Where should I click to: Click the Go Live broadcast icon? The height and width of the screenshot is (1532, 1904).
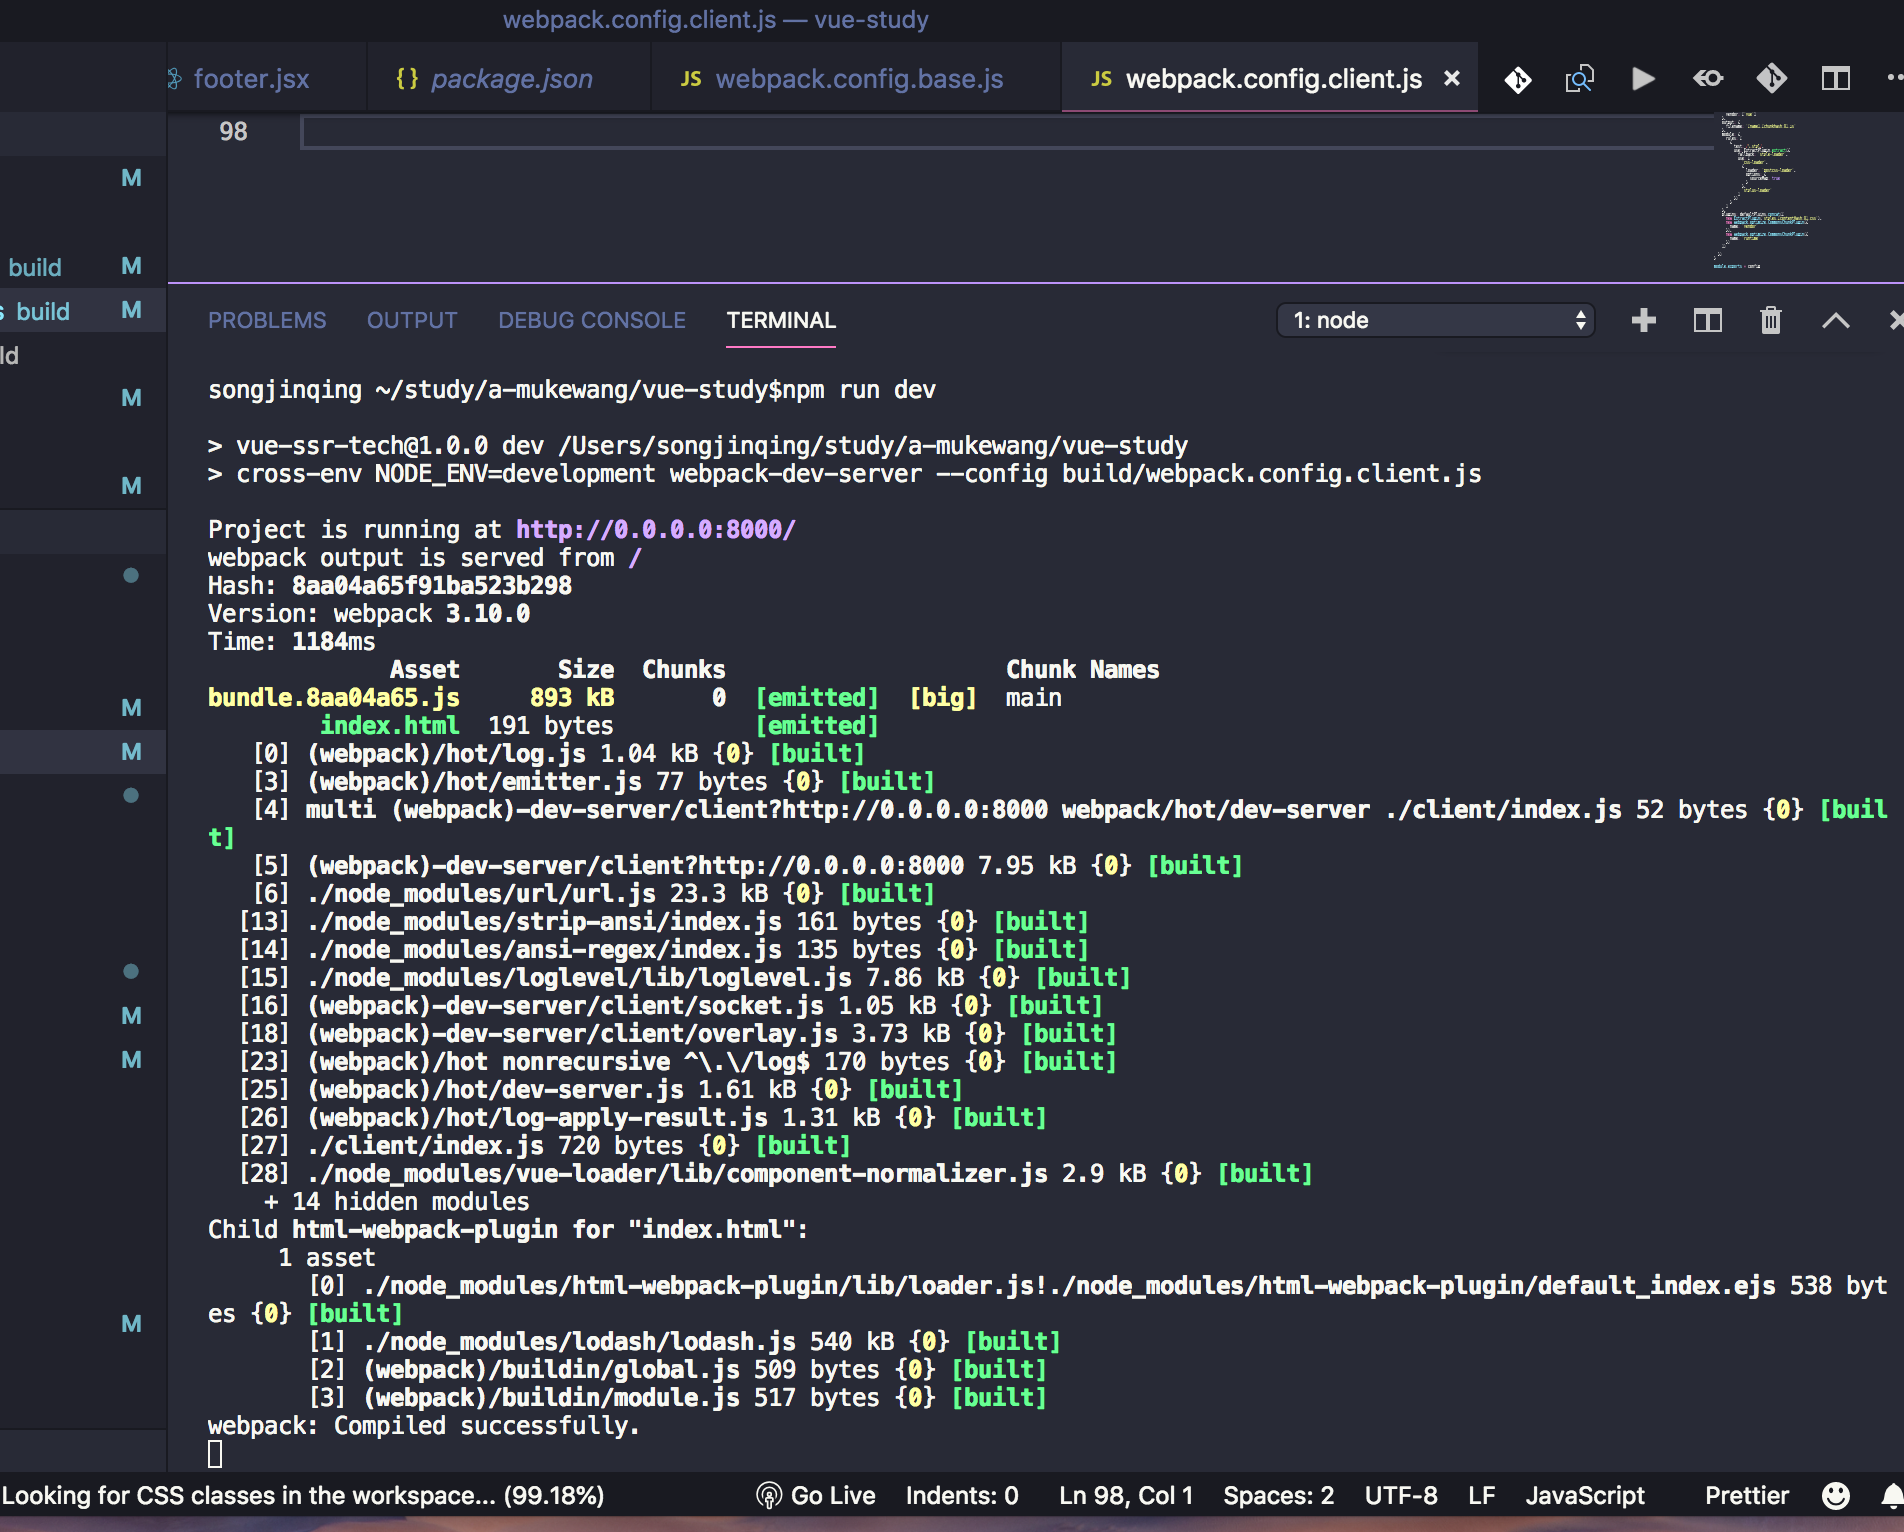click(768, 1496)
